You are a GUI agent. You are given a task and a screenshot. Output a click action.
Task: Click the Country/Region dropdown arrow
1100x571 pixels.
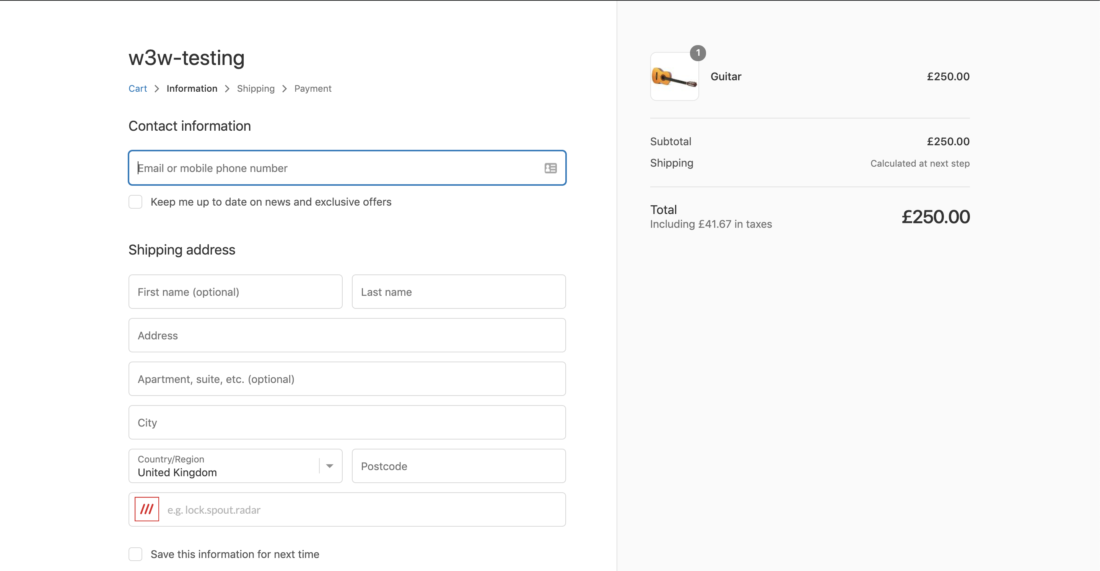pyautogui.click(x=329, y=466)
